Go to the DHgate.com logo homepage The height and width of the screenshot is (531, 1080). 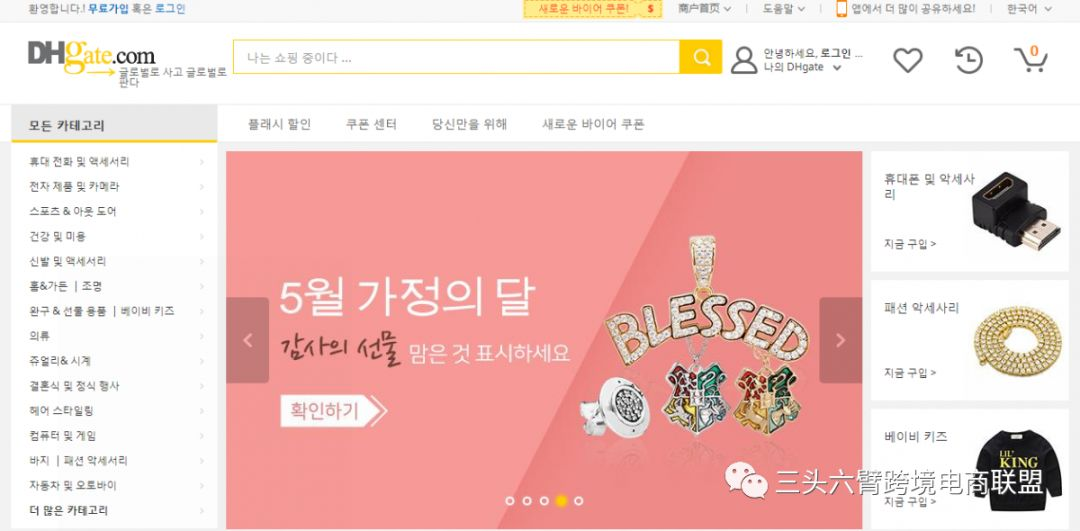point(91,55)
